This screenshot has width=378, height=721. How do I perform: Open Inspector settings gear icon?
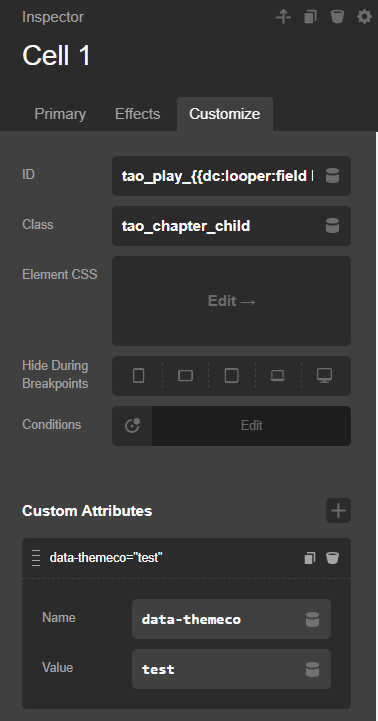pos(364,17)
